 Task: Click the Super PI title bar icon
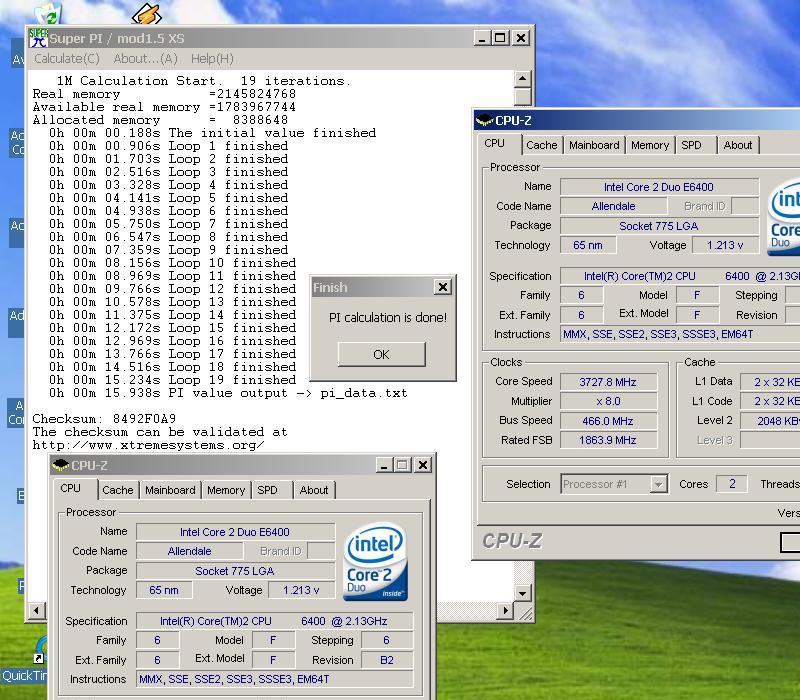pyautogui.click(x=38, y=38)
